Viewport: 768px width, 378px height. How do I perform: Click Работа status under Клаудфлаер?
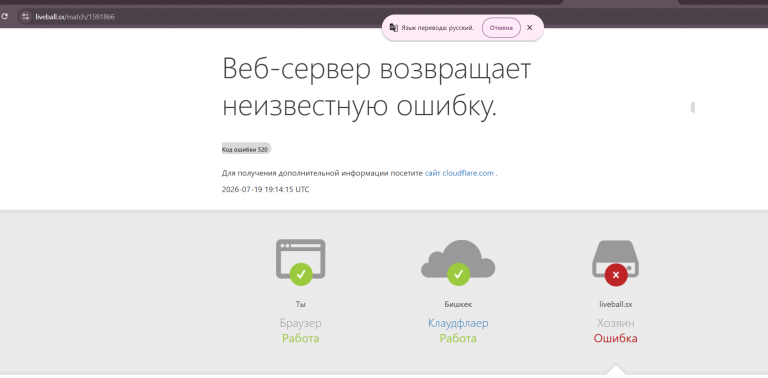click(x=458, y=338)
